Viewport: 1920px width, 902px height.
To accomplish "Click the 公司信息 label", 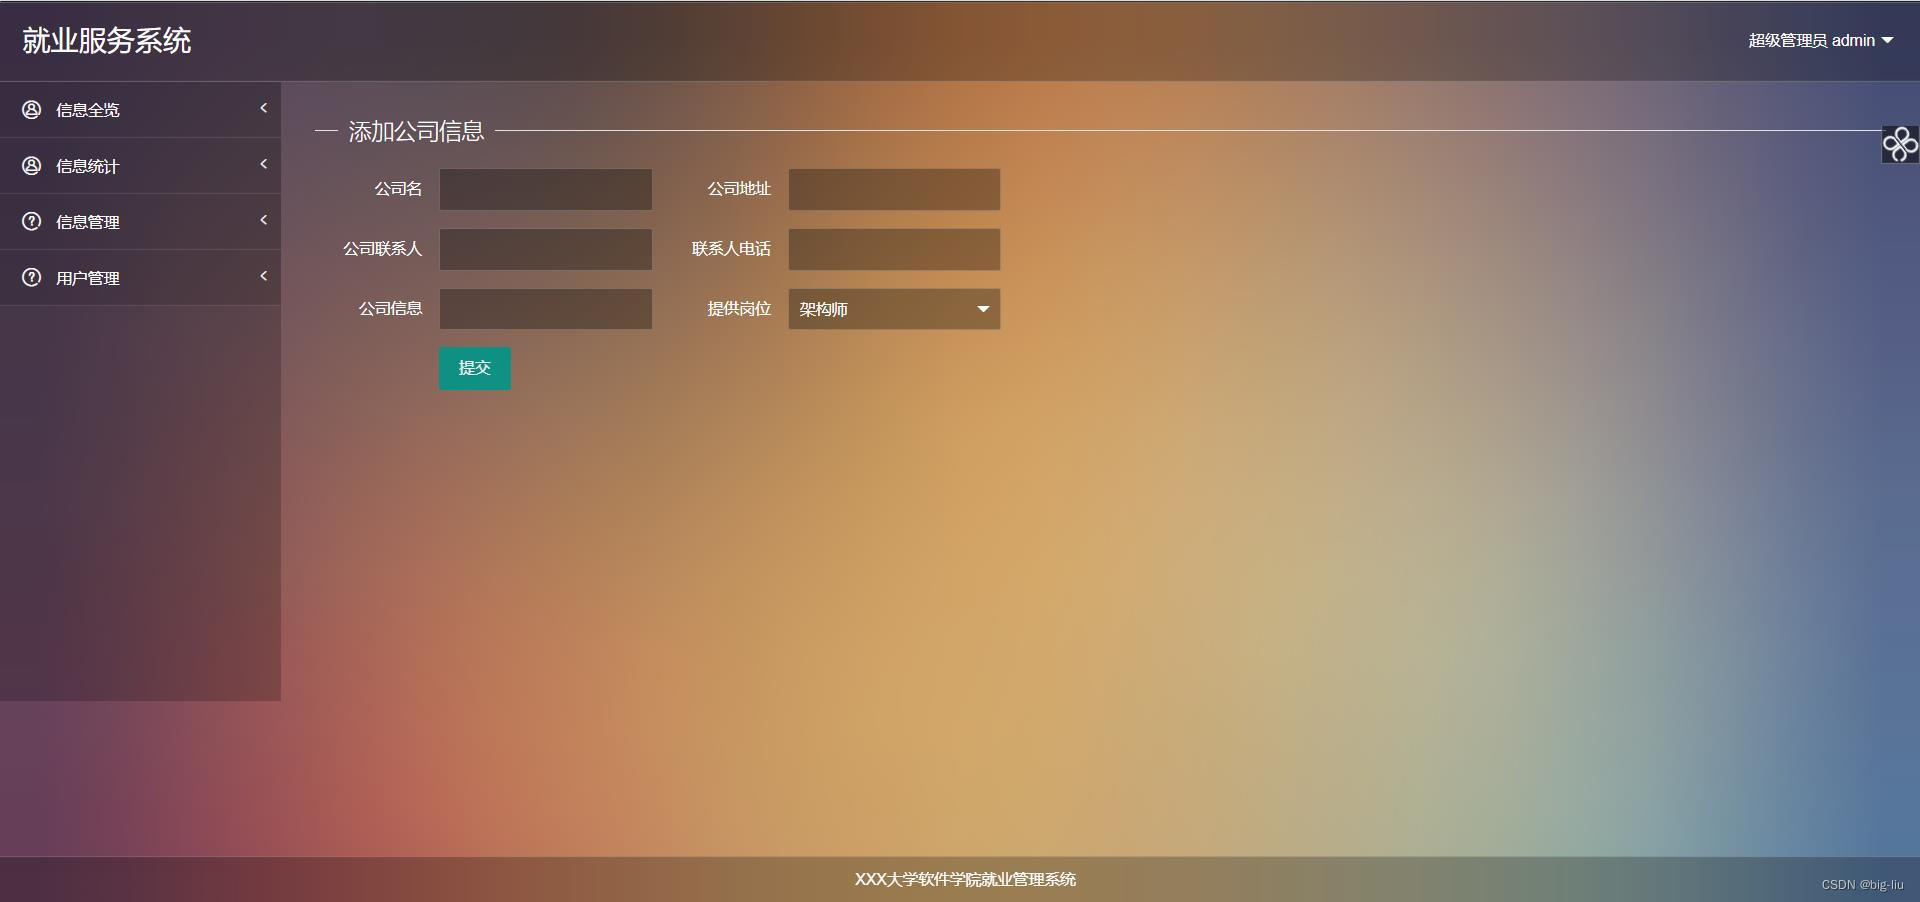I will coord(391,309).
